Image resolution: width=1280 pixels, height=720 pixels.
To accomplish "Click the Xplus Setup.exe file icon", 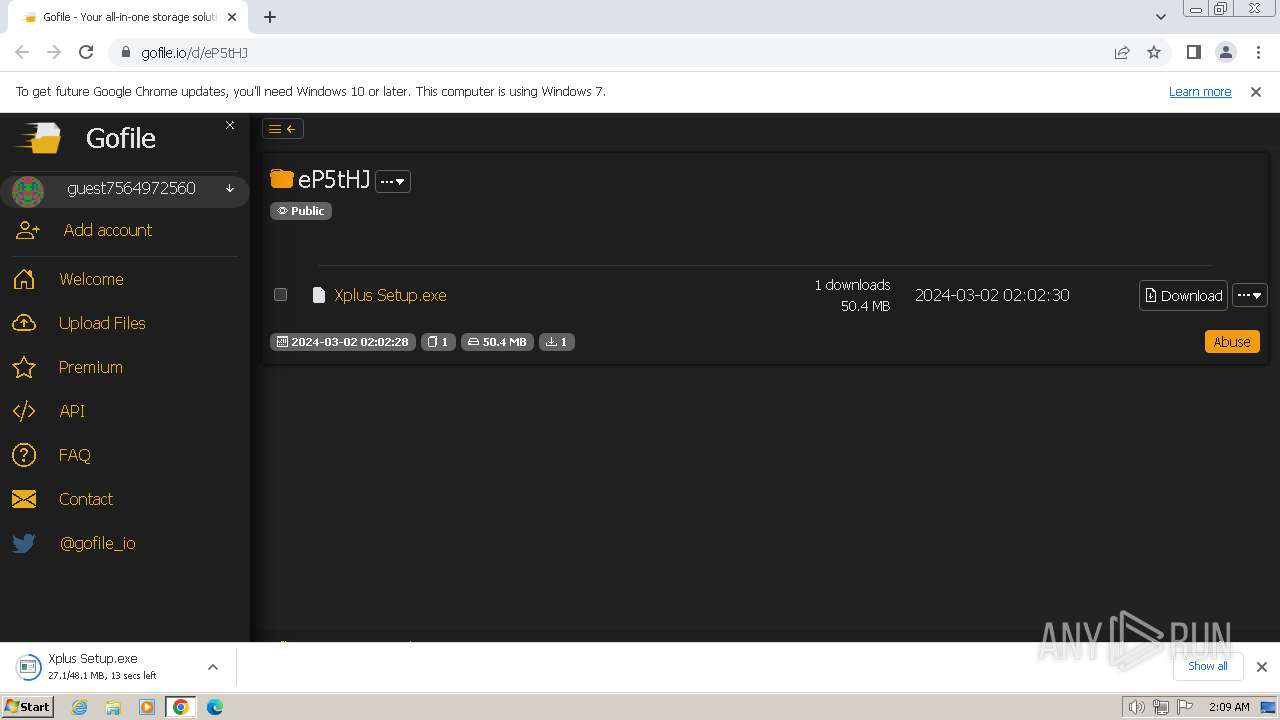I will click(x=319, y=295).
